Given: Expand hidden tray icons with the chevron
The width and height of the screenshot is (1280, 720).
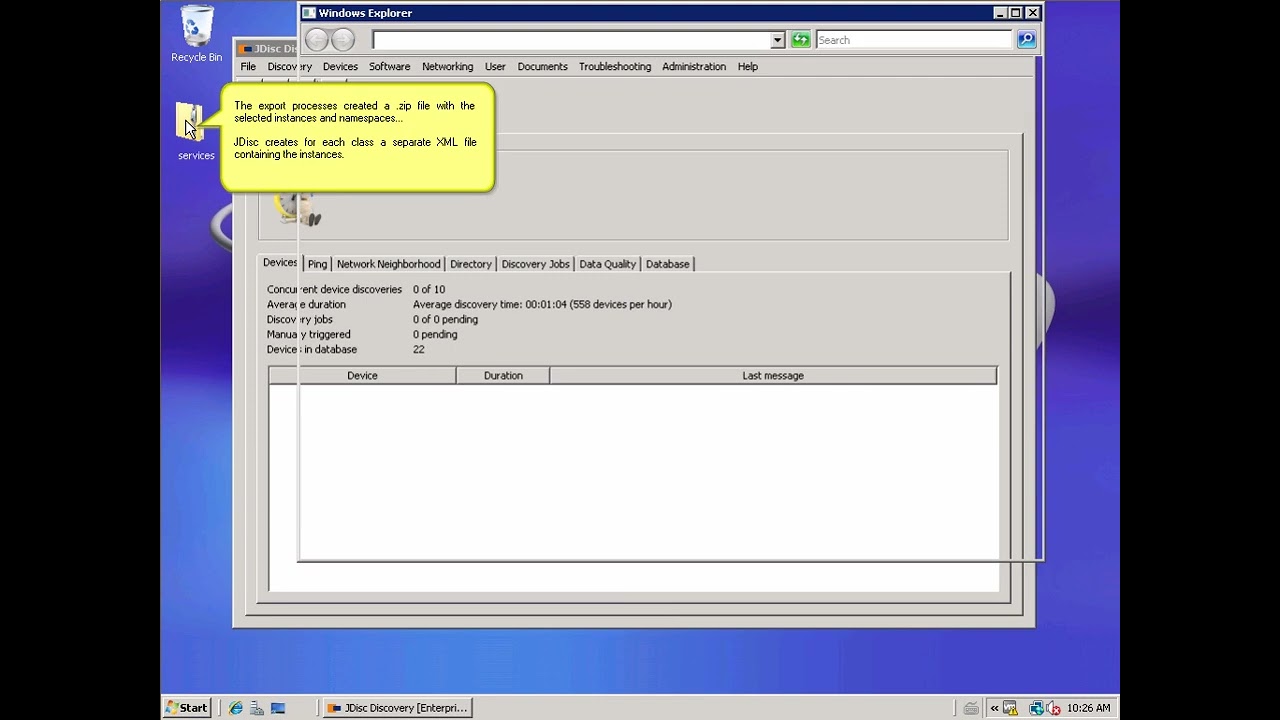Looking at the screenshot, I should coord(994,708).
